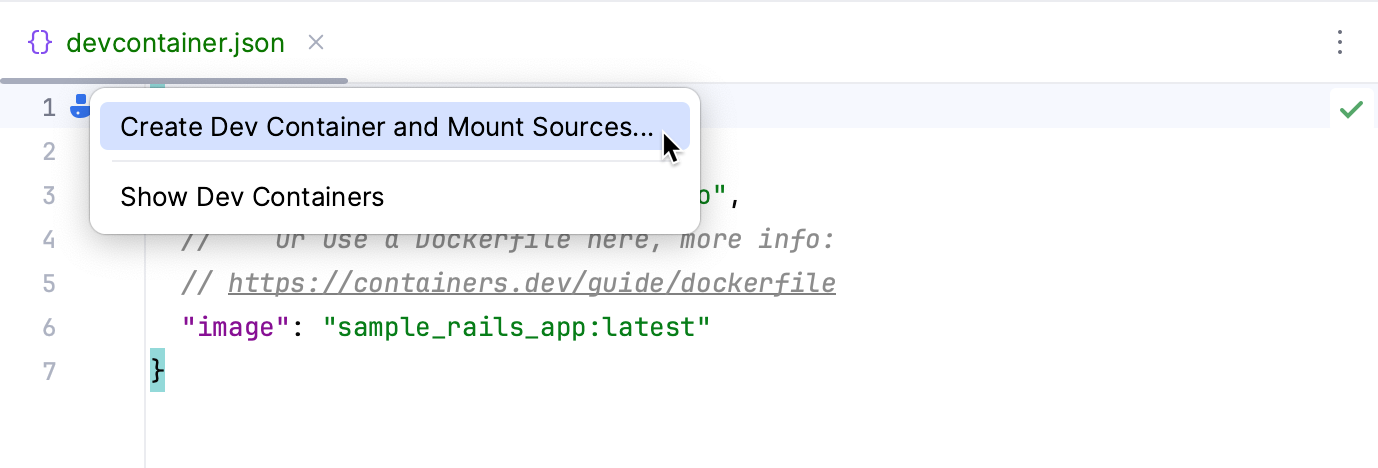Select Show Dev Containers menu entry
This screenshot has width=1378, height=468.
pyautogui.click(x=252, y=197)
